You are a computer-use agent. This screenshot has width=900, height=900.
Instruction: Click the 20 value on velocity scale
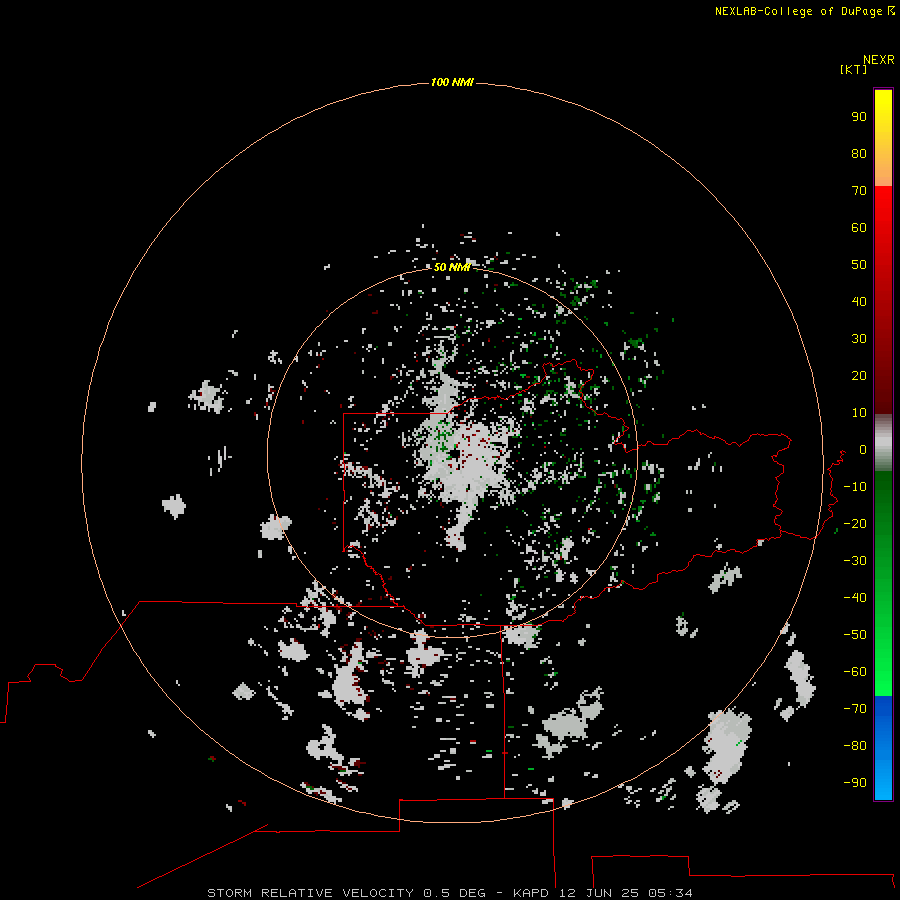tap(859, 376)
